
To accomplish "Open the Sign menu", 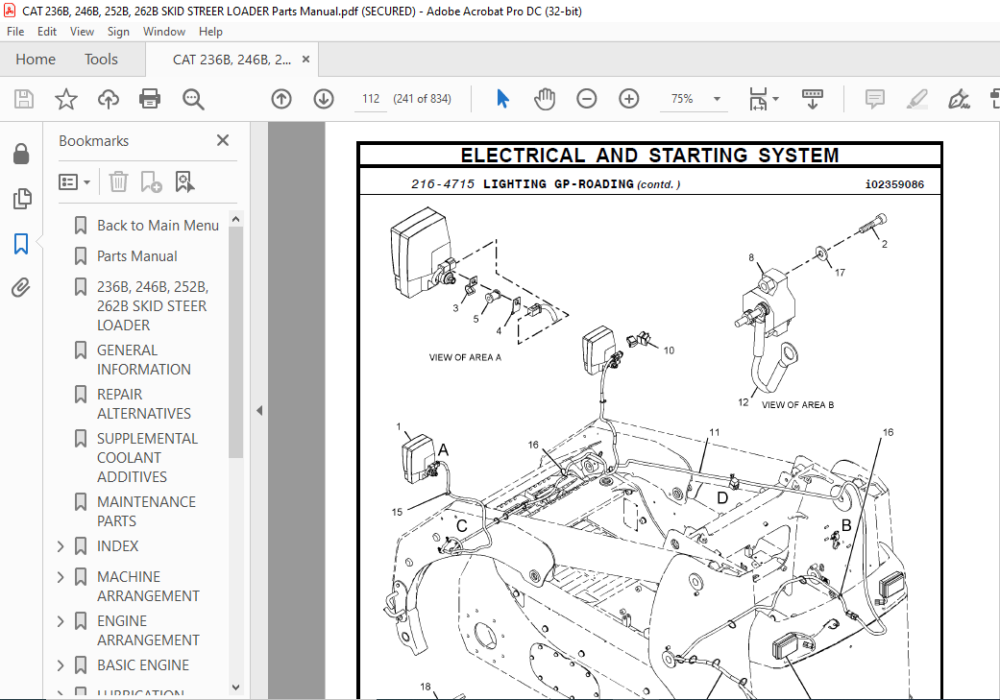I will click(118, 31).
